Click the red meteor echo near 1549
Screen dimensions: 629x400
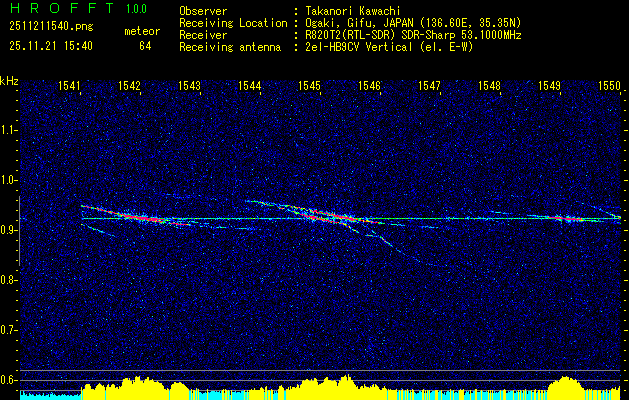564,218
